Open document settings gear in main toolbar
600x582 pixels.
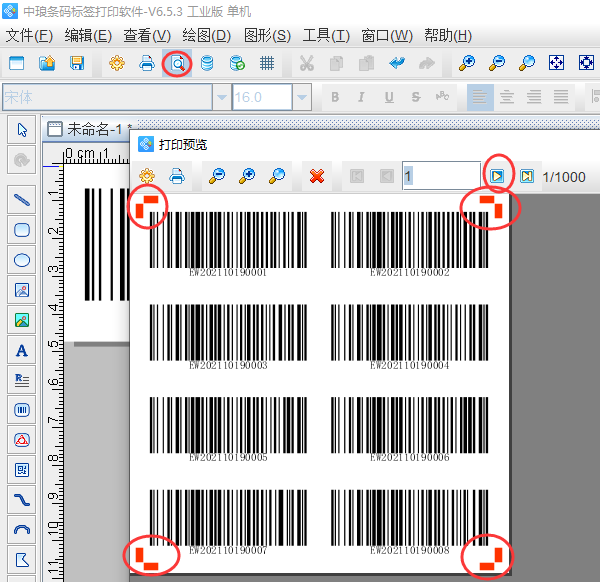[x=117, y=63]
